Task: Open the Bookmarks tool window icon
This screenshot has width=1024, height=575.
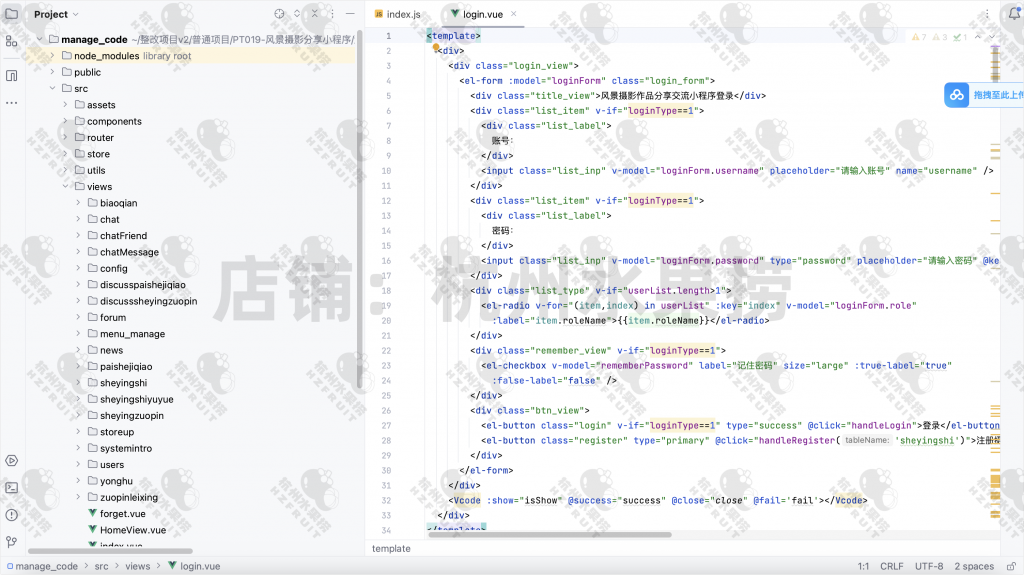Action: (x=12, y=75)
